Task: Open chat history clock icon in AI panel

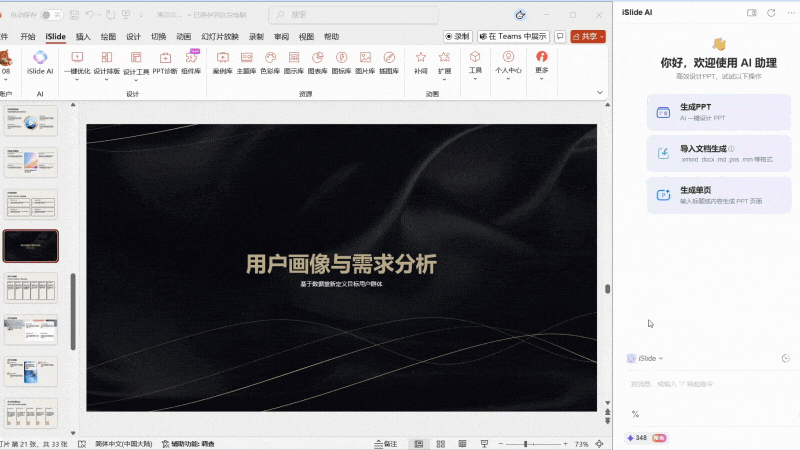Action: pyautogui.click(x=785, y=358)
